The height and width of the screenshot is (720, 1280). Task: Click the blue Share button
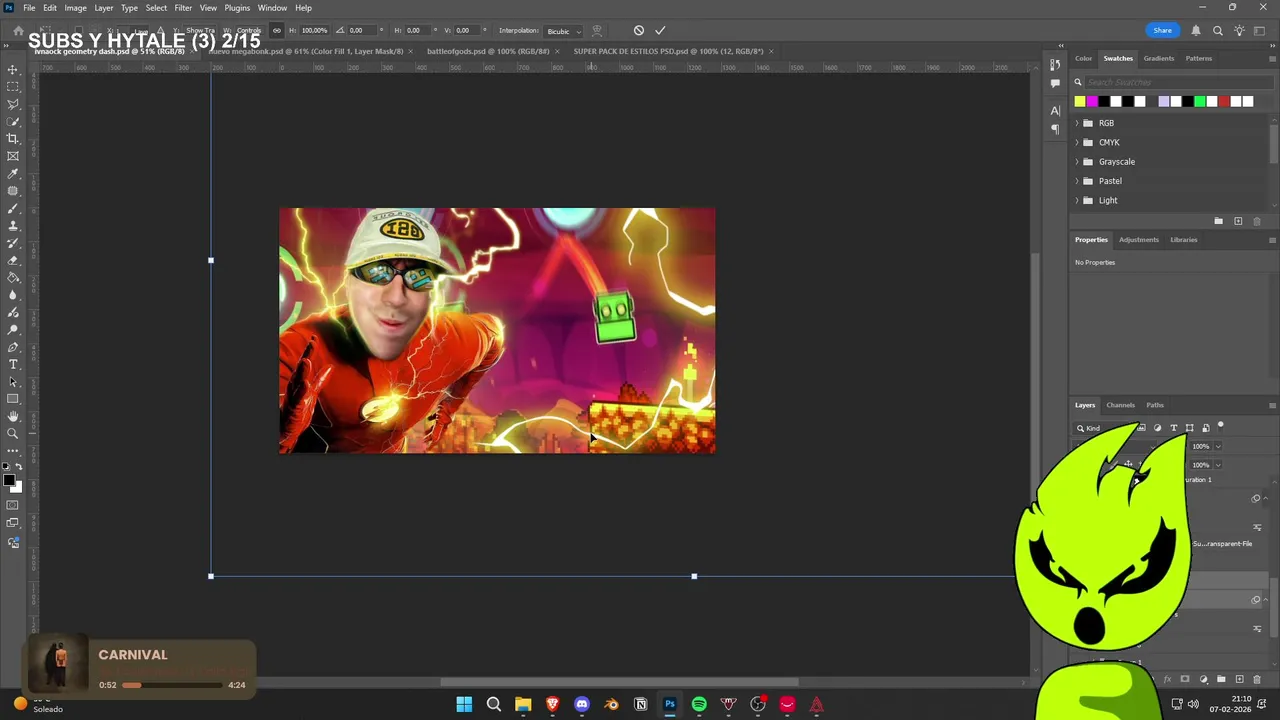[x=1162, y=30]
